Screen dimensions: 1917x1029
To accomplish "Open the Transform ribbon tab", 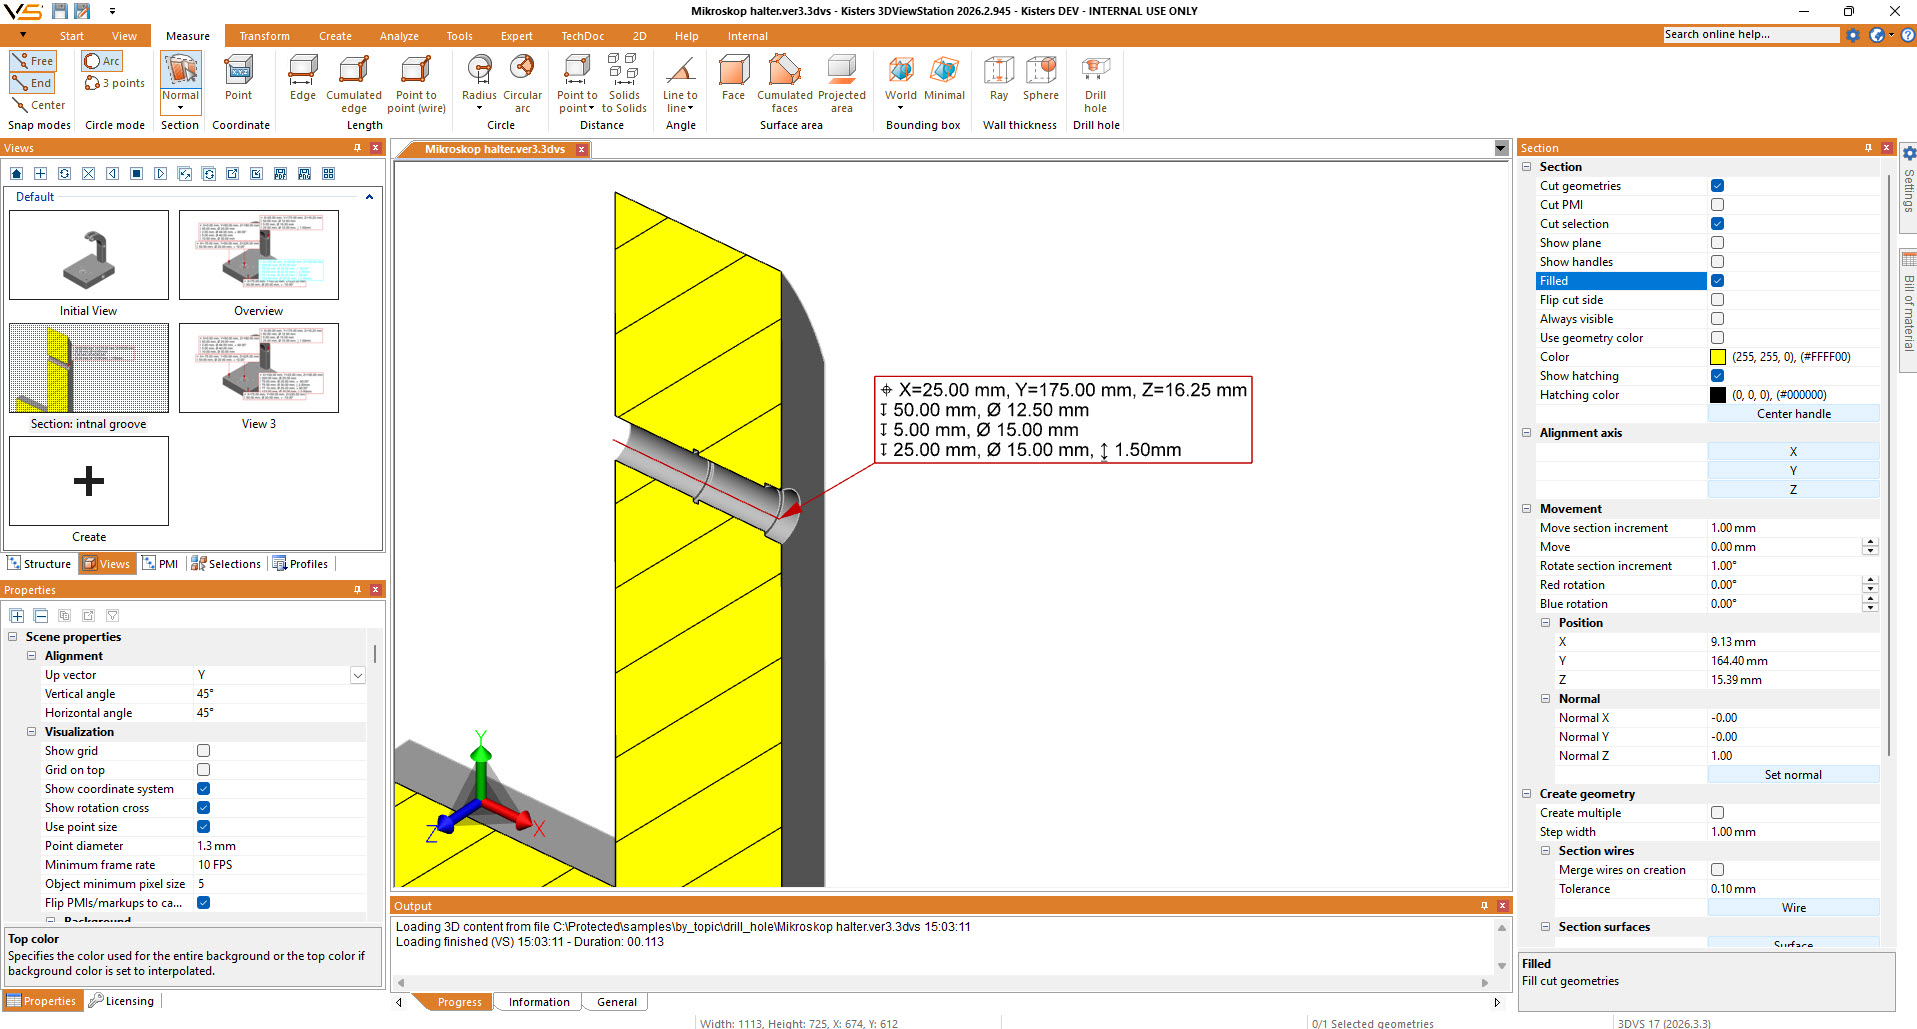I will coord(264,36).
